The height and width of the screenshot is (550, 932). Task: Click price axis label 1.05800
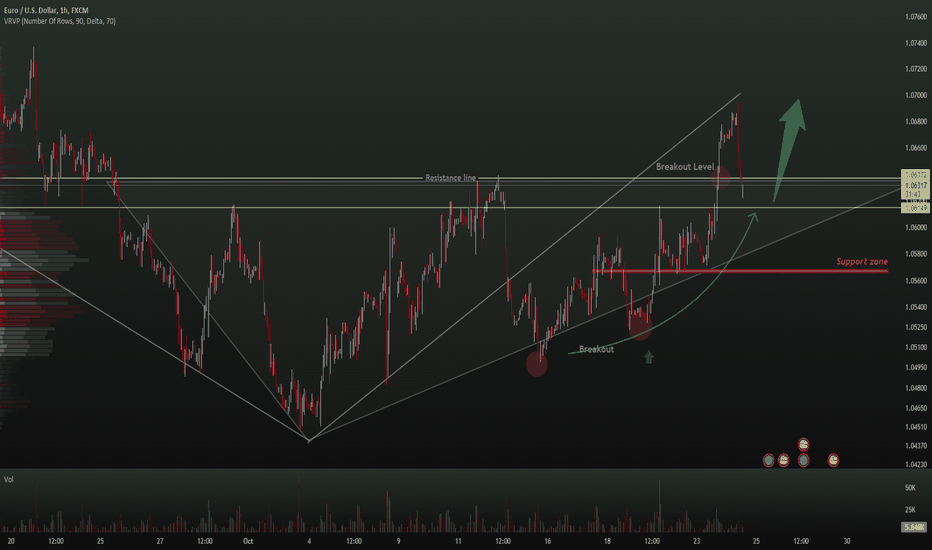[x=915, y=254]
